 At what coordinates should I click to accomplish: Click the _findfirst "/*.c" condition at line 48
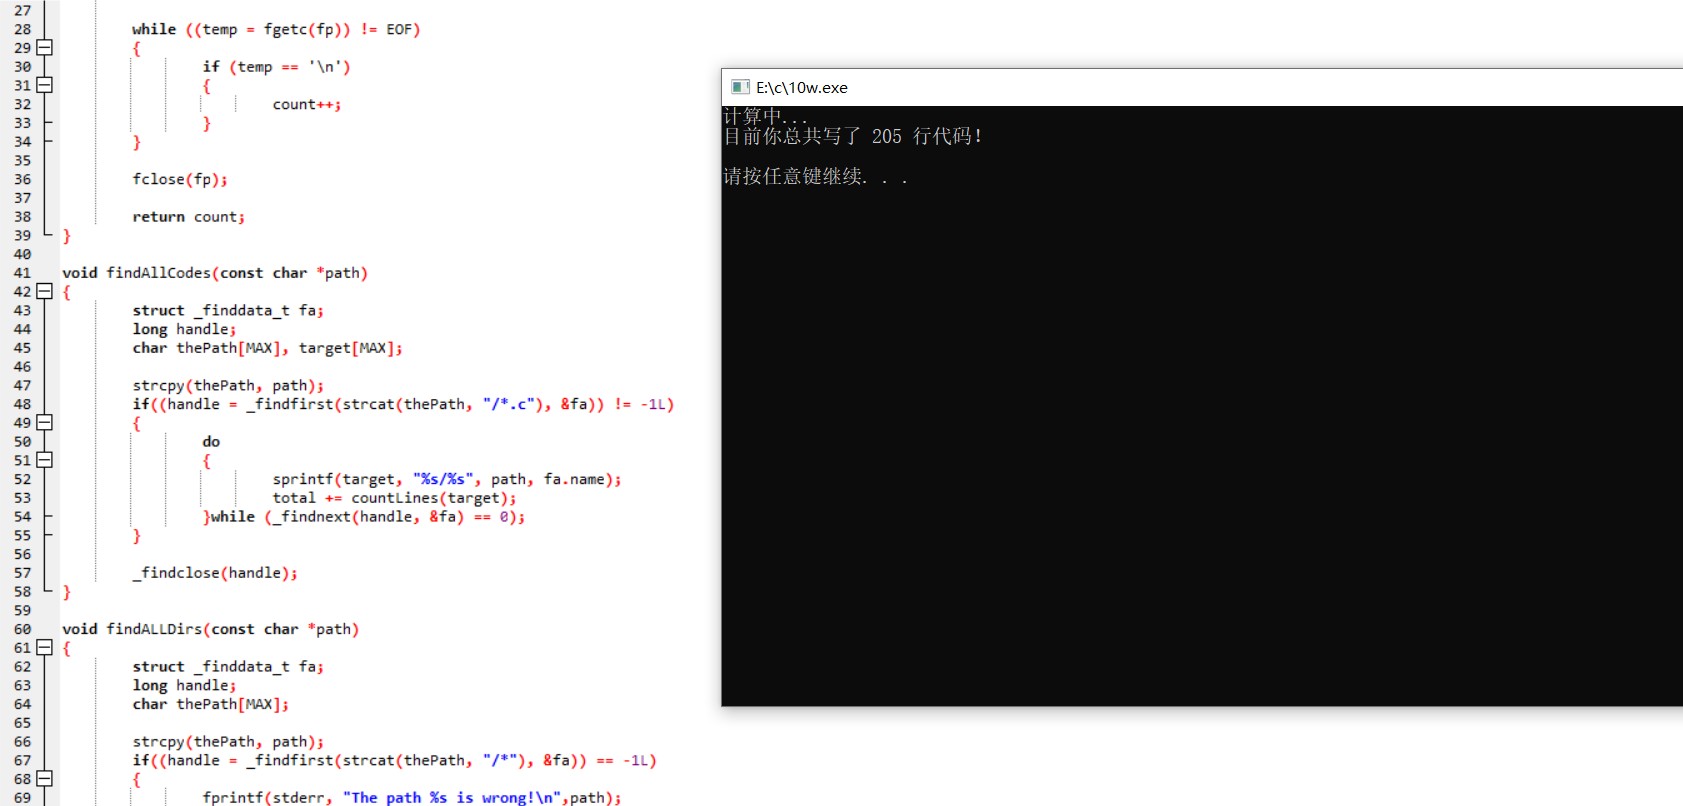click(x=403, y=404)
